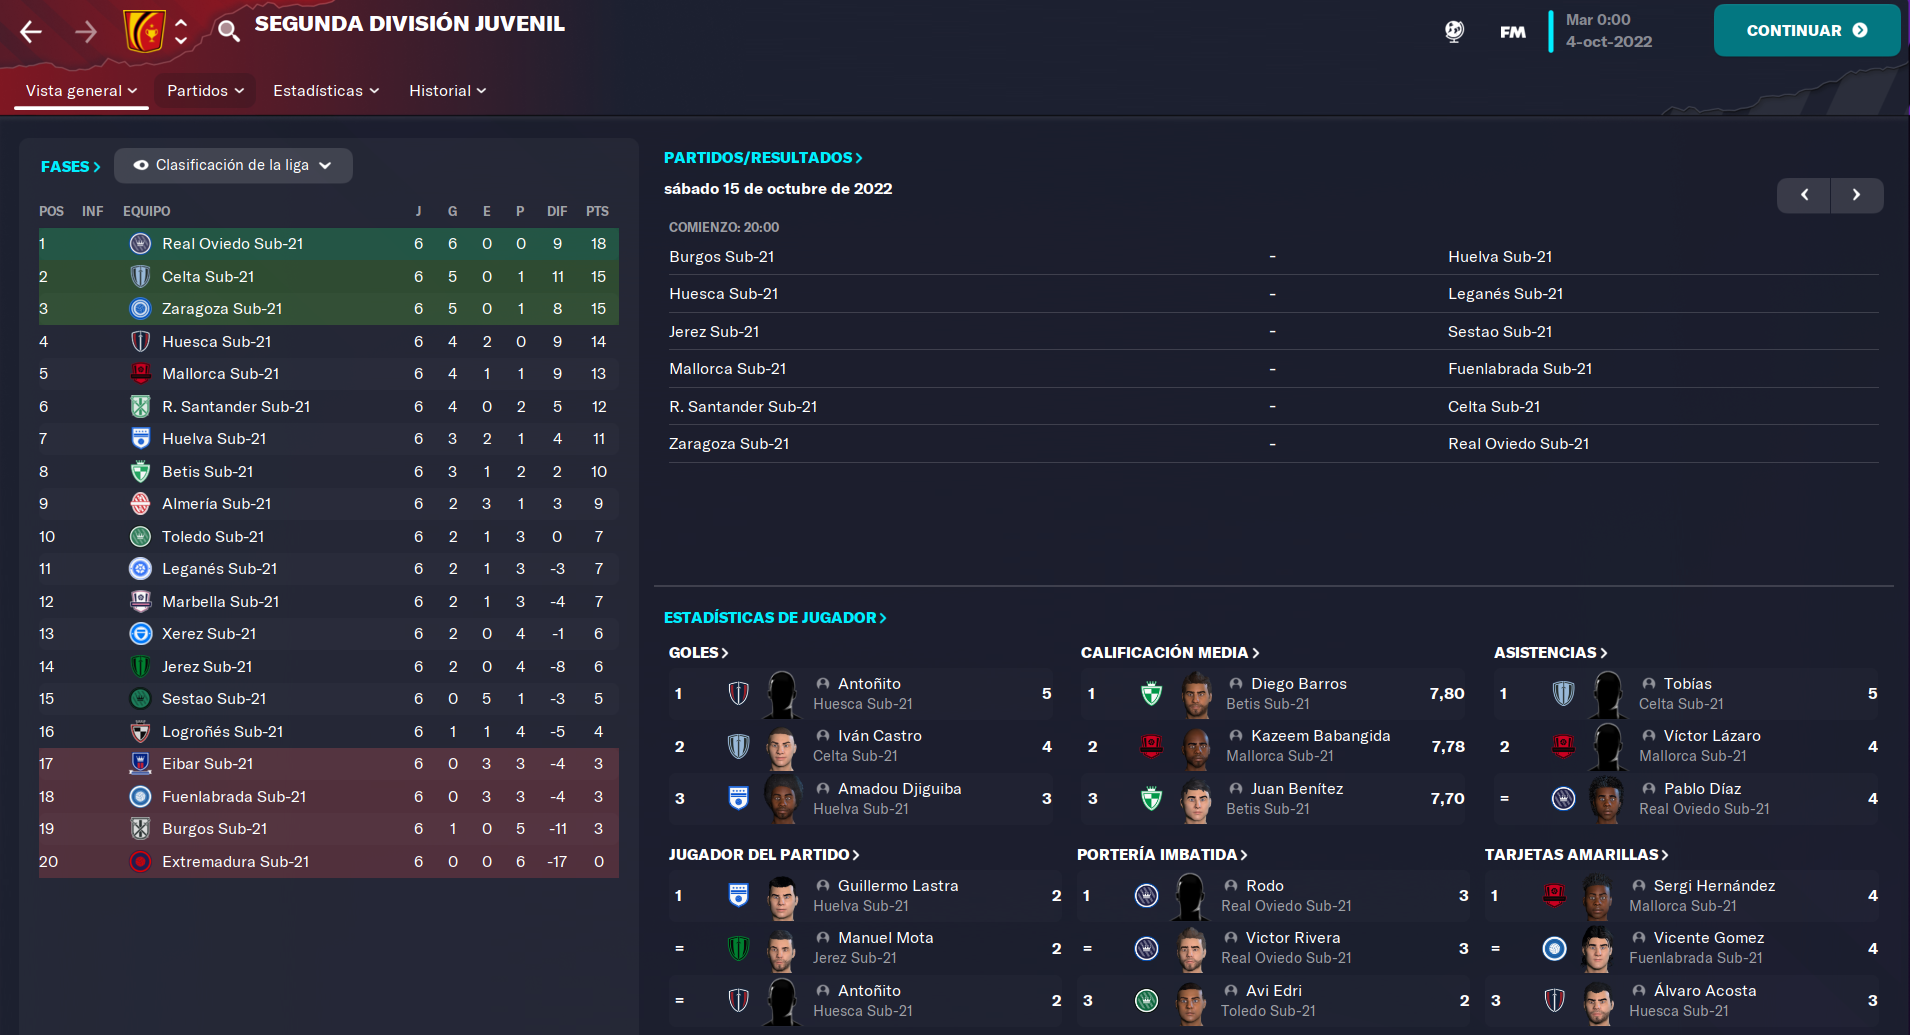The image size is (1910, 1035).
Task: Click Extremadura Sub-21 crest in table
Action: pyautogui.click(x=141, y=861)
